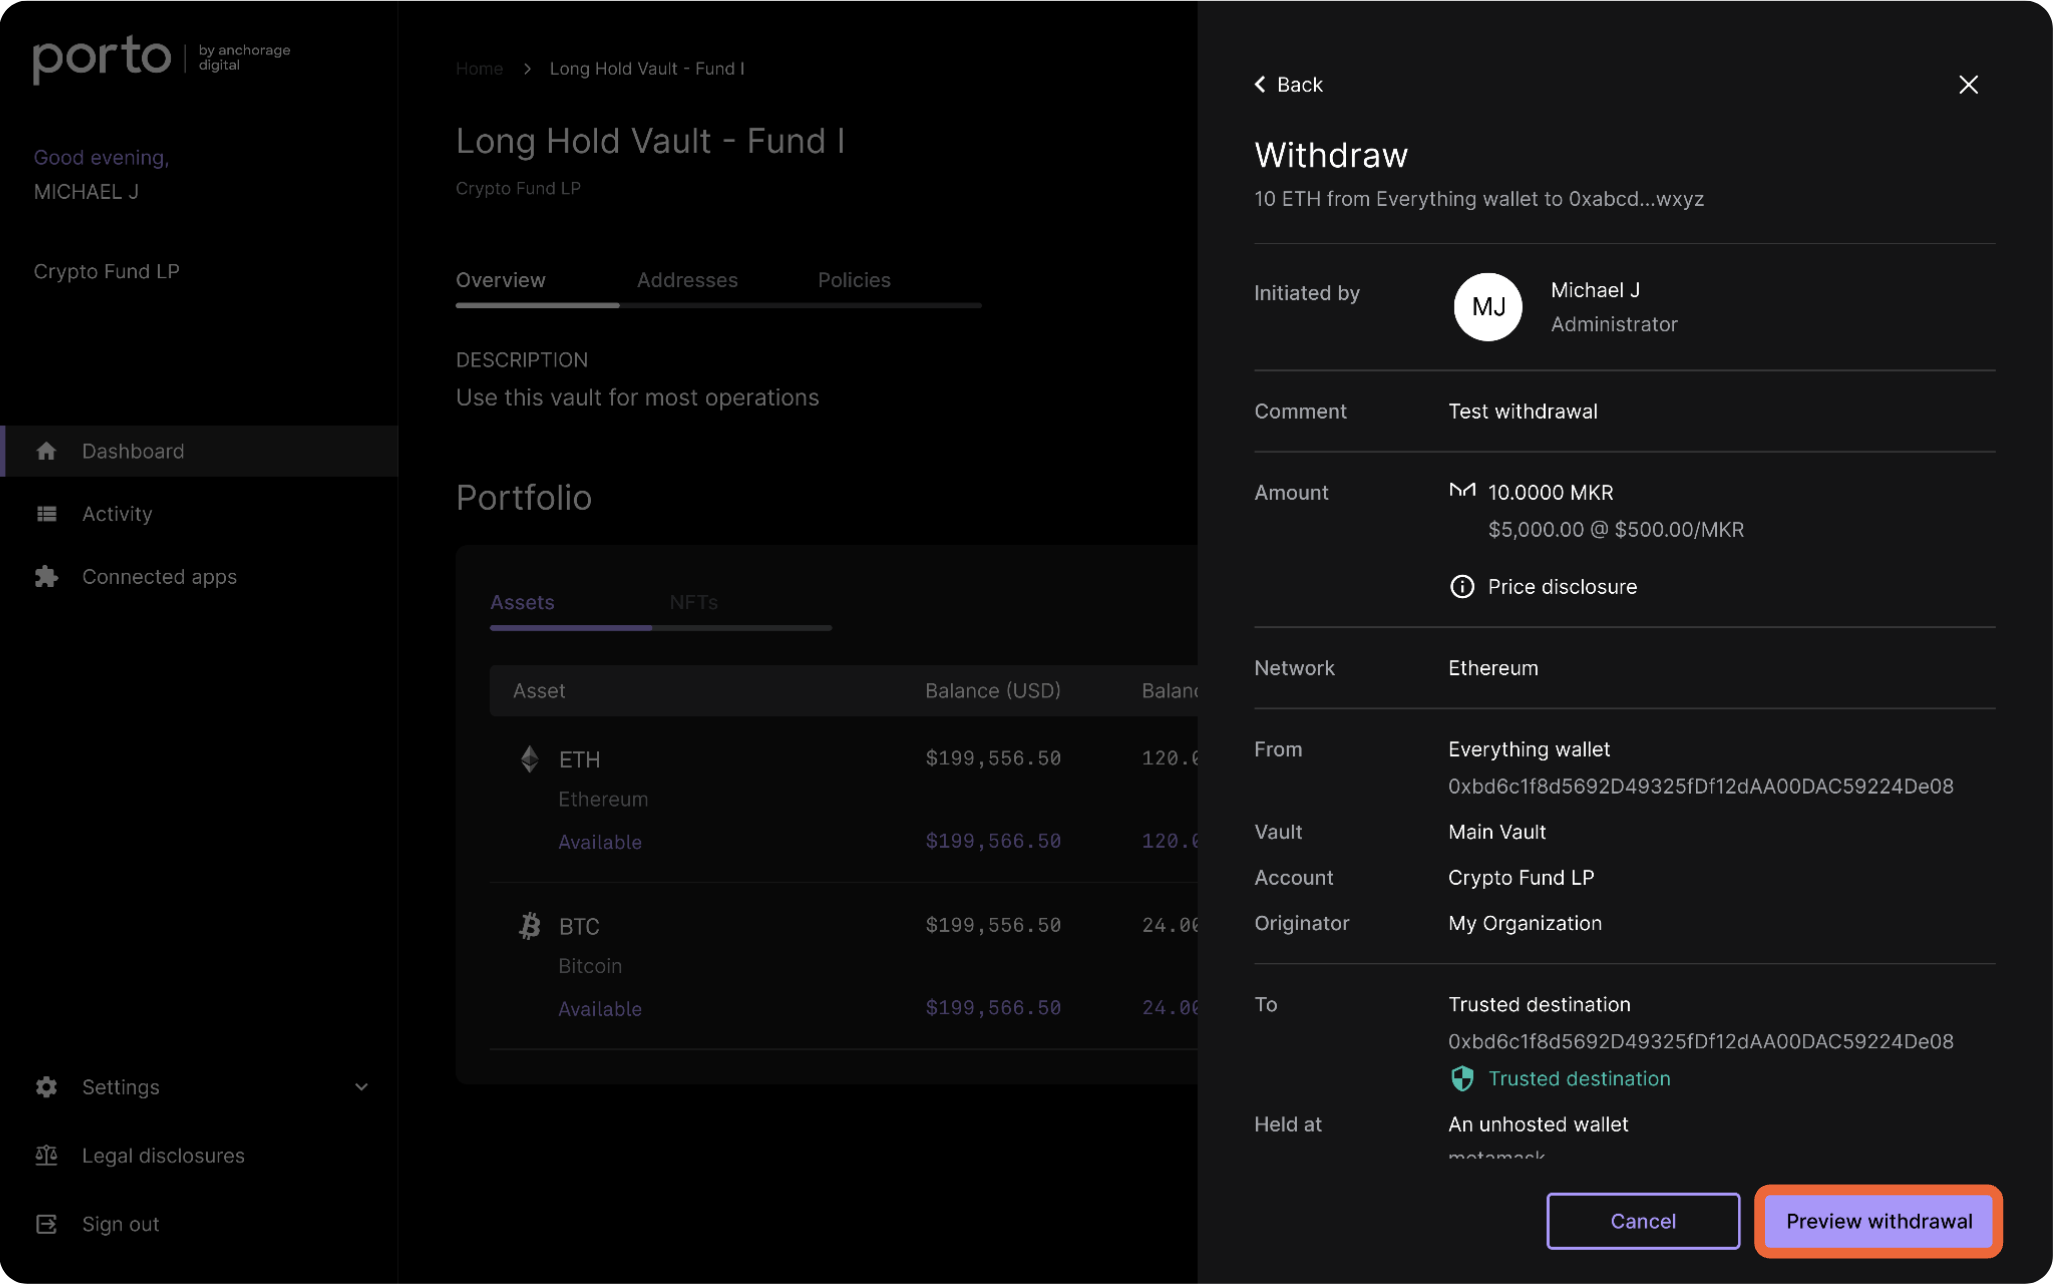Click the Cancel button
Viewport: 2056px width, 1284px height.
1643,1221
